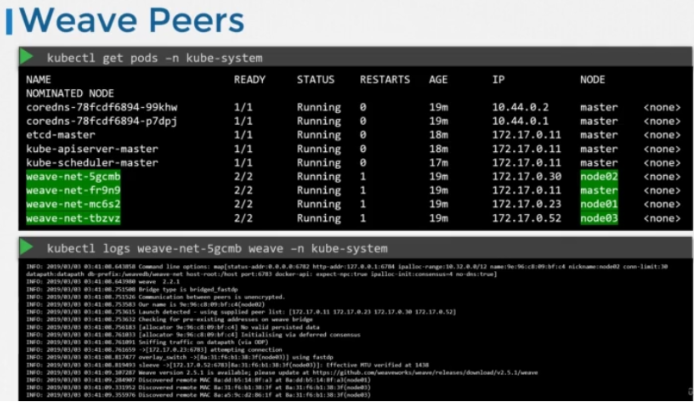This screenshot has width=694, height=402.
Task: Click the <none> value in the node03 row
Action: coord(662,218)
